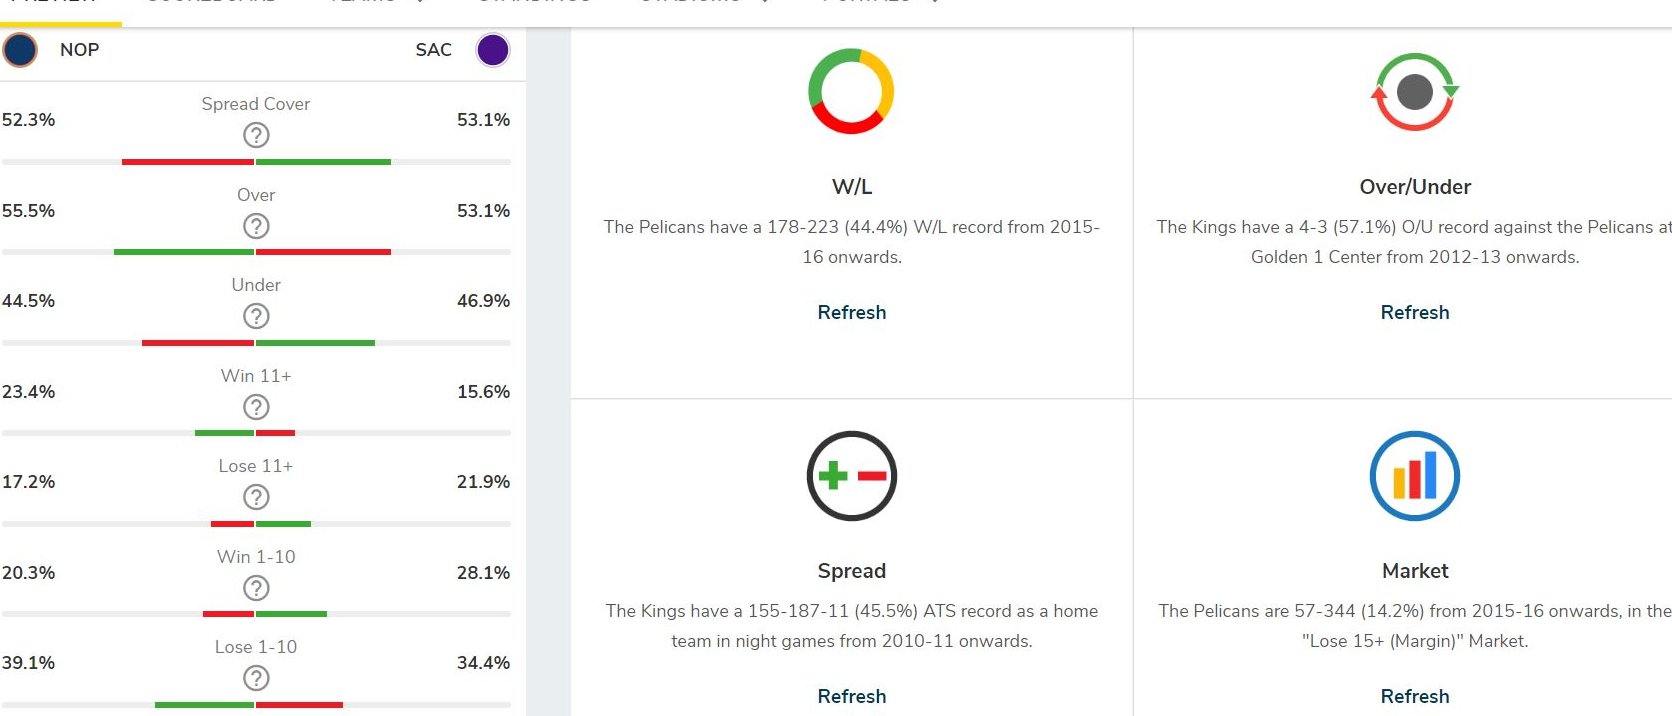Show help for Lose 11+
The height and width of the screenshot is (716, 1672).
256,497
